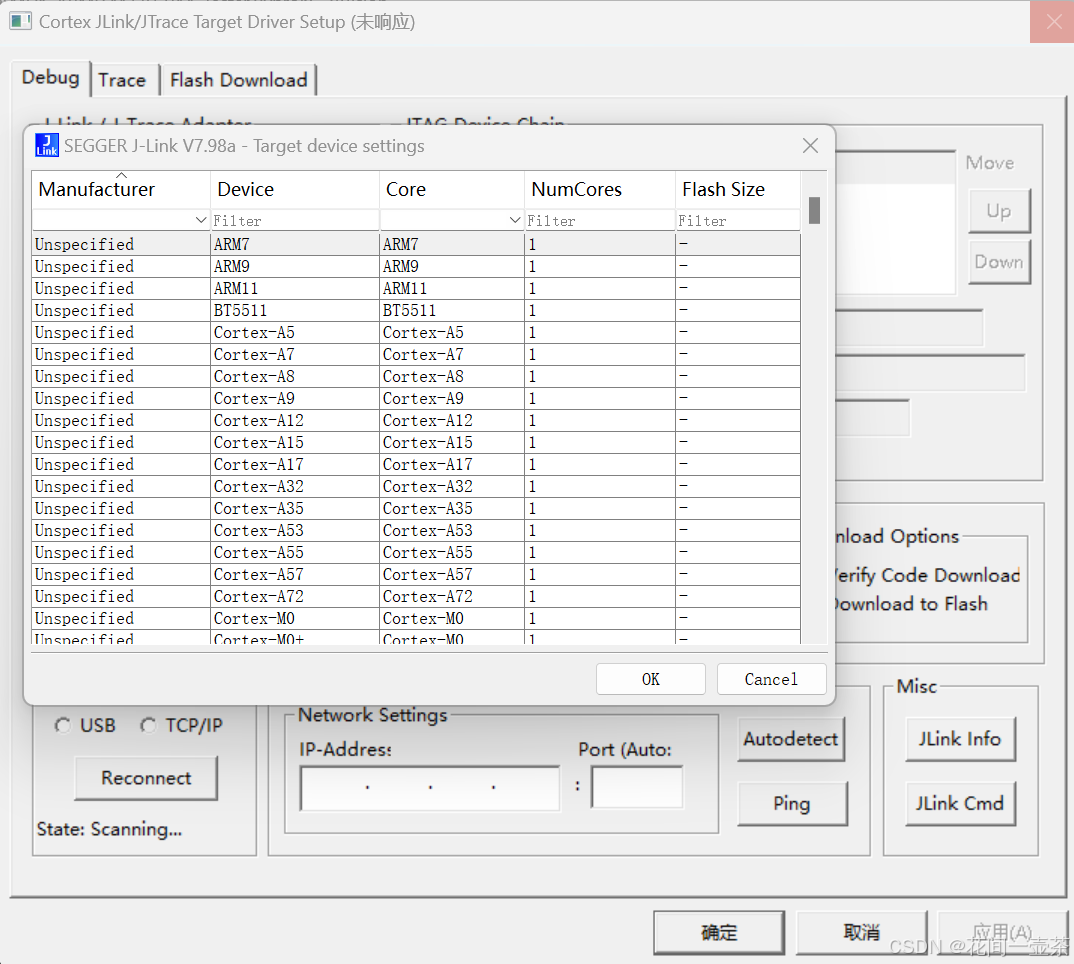Select the Cortex-A15 device row
The height and width of the screenshot is (964, 1074).
(416, 442)
